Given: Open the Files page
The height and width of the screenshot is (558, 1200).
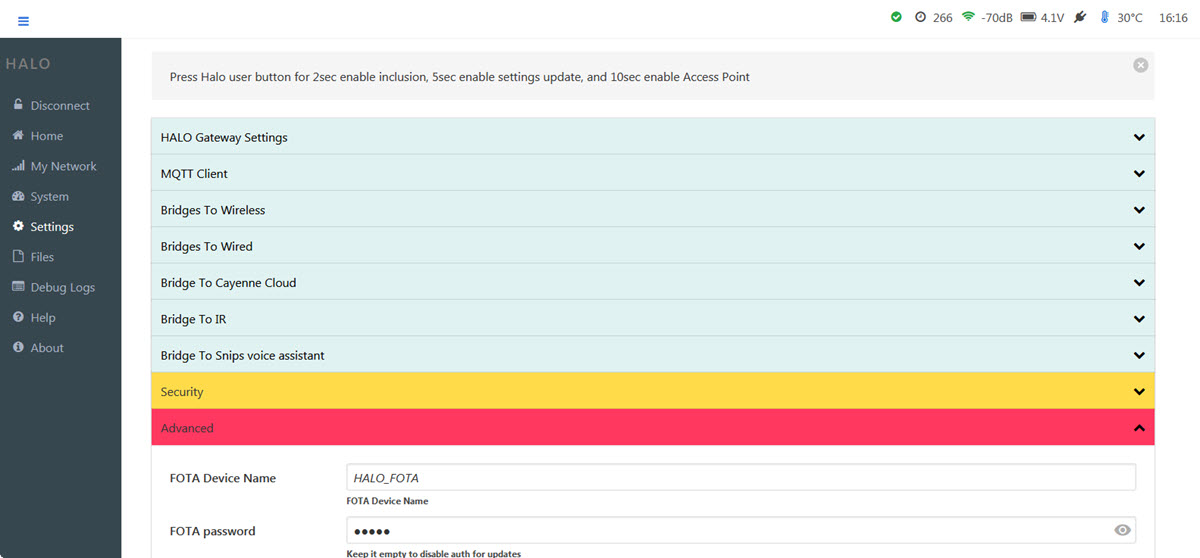Looking at the screenshot, I should tap(42, 257).
